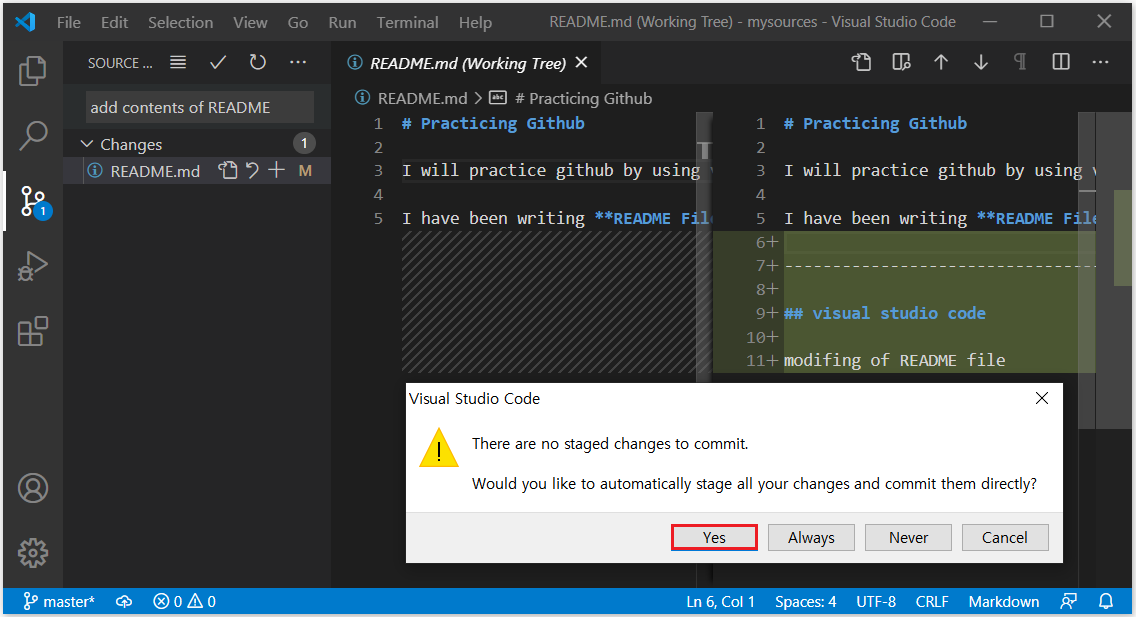The image size is (1136, 617).
Task: Open the Explorer view in activity bar
Action: pyautogui.click(x=33, y=70)
